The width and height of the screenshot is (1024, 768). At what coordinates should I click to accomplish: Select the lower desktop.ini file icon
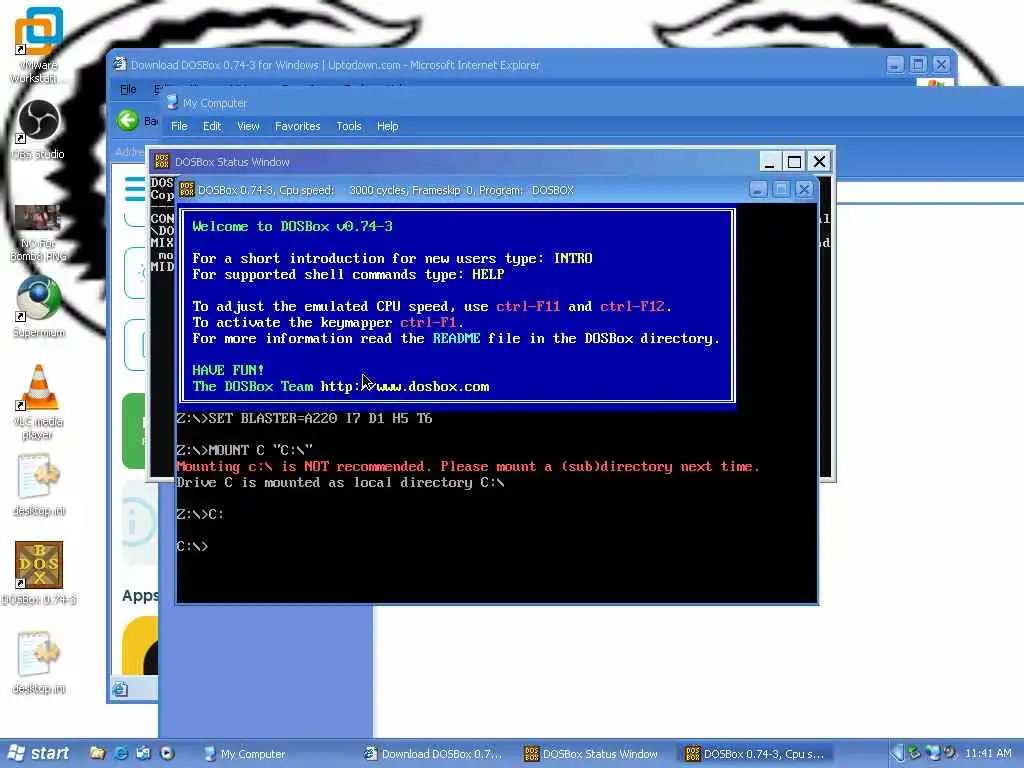tap(39, 654)
